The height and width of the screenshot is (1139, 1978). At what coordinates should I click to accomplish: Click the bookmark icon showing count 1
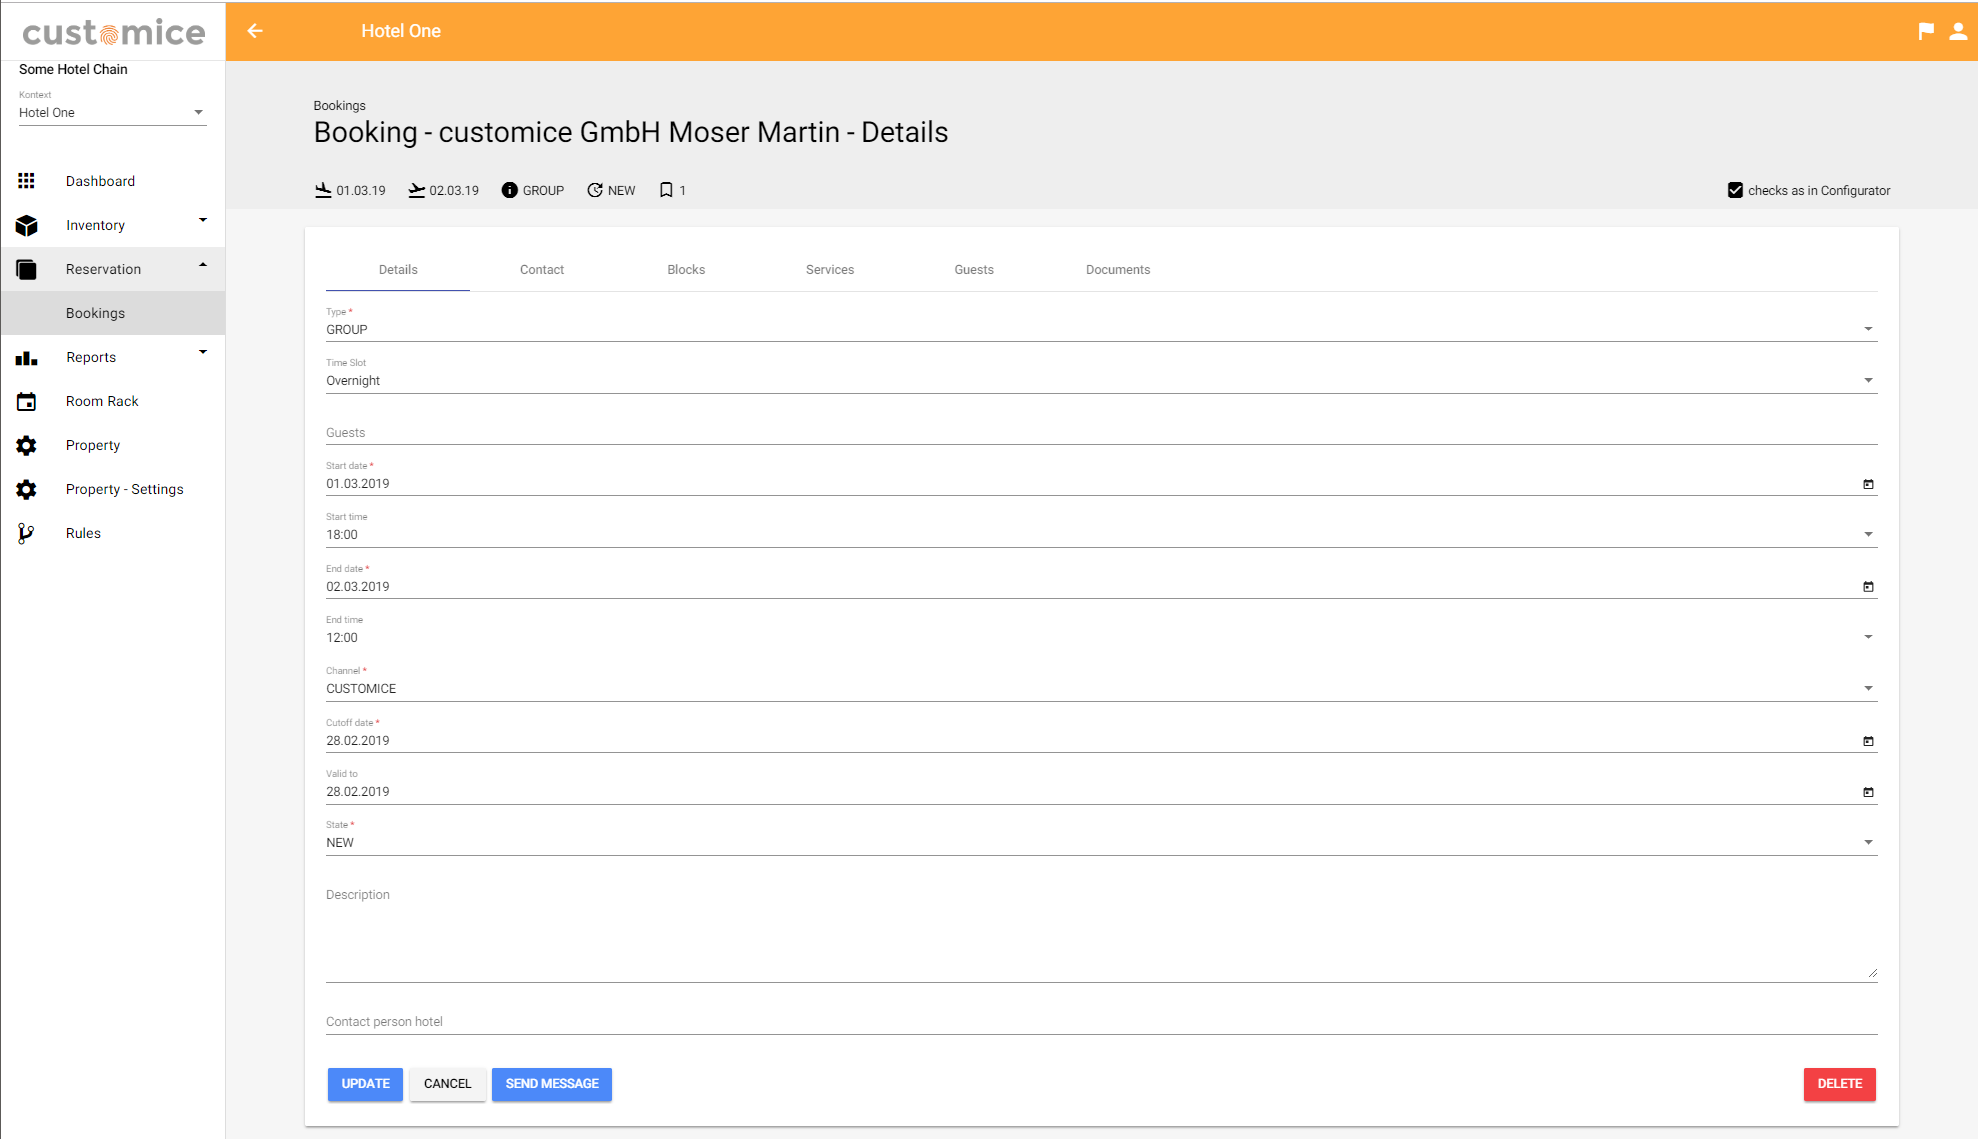[x=666, y=190]
